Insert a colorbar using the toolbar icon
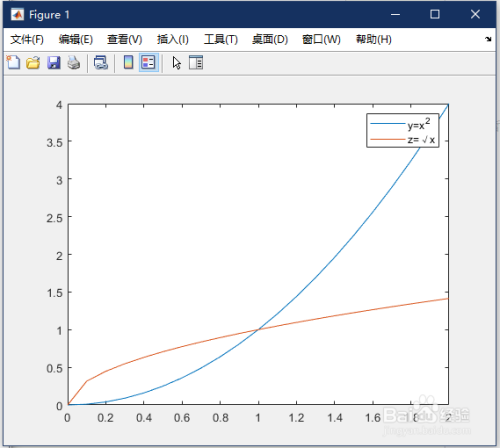 click(128, 62)
